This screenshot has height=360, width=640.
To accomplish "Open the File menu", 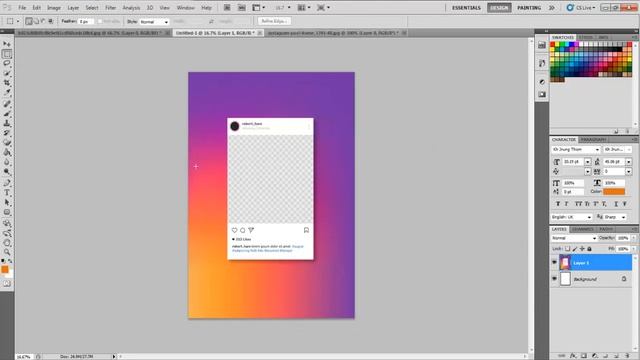I will click(22, 8).
